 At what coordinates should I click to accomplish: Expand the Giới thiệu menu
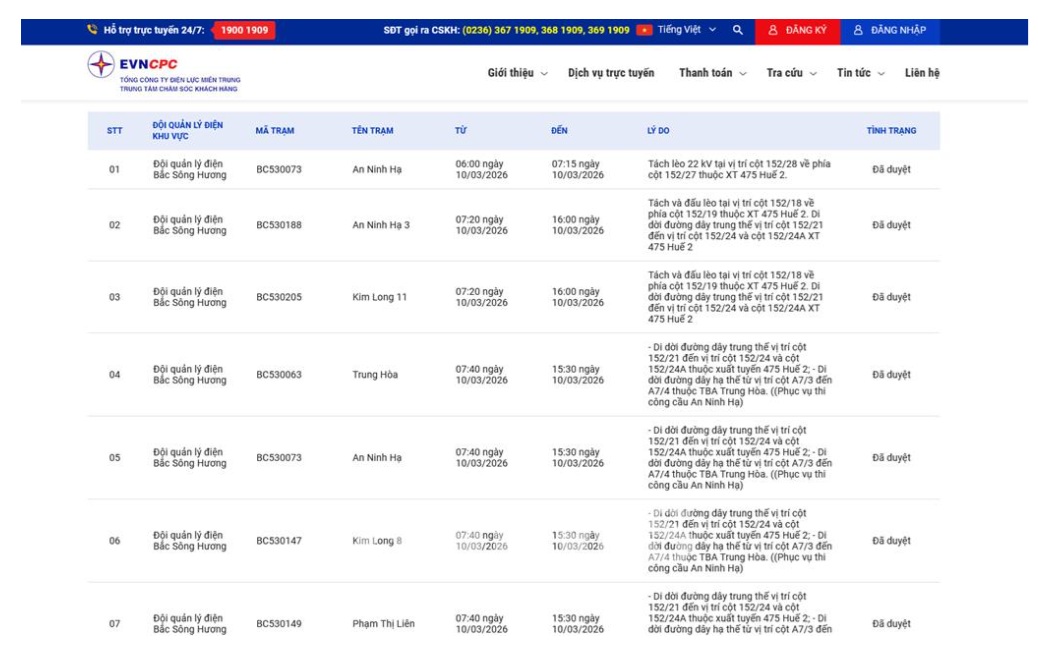tap(517, 73)
